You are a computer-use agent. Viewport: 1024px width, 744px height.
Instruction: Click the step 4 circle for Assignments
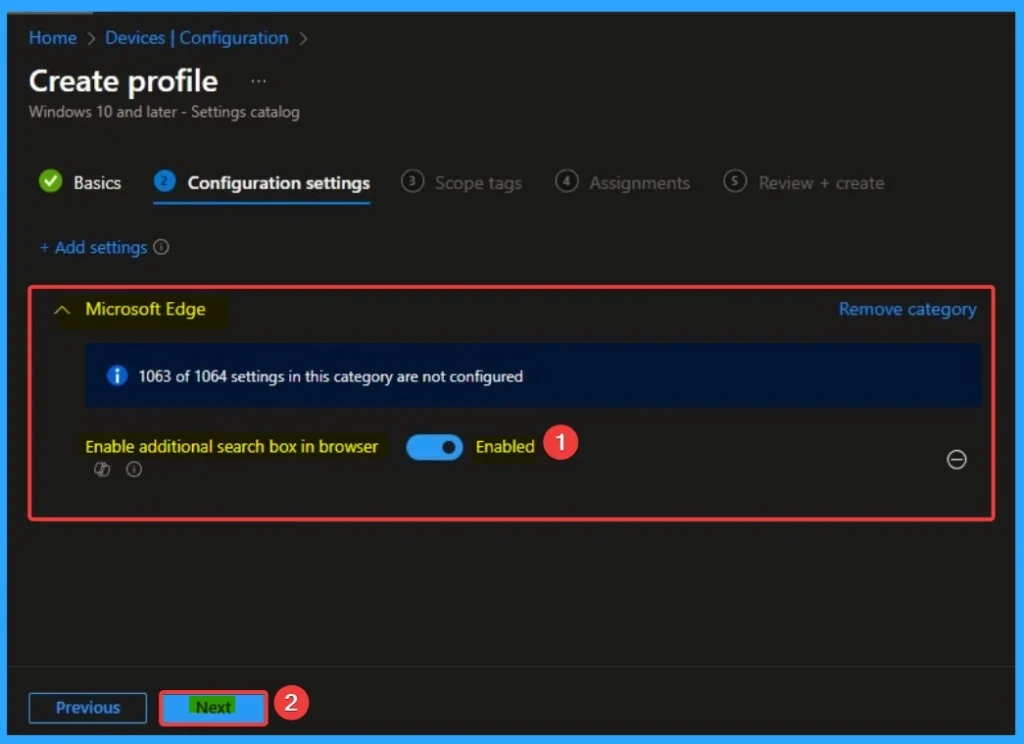[x=566, y=181]
